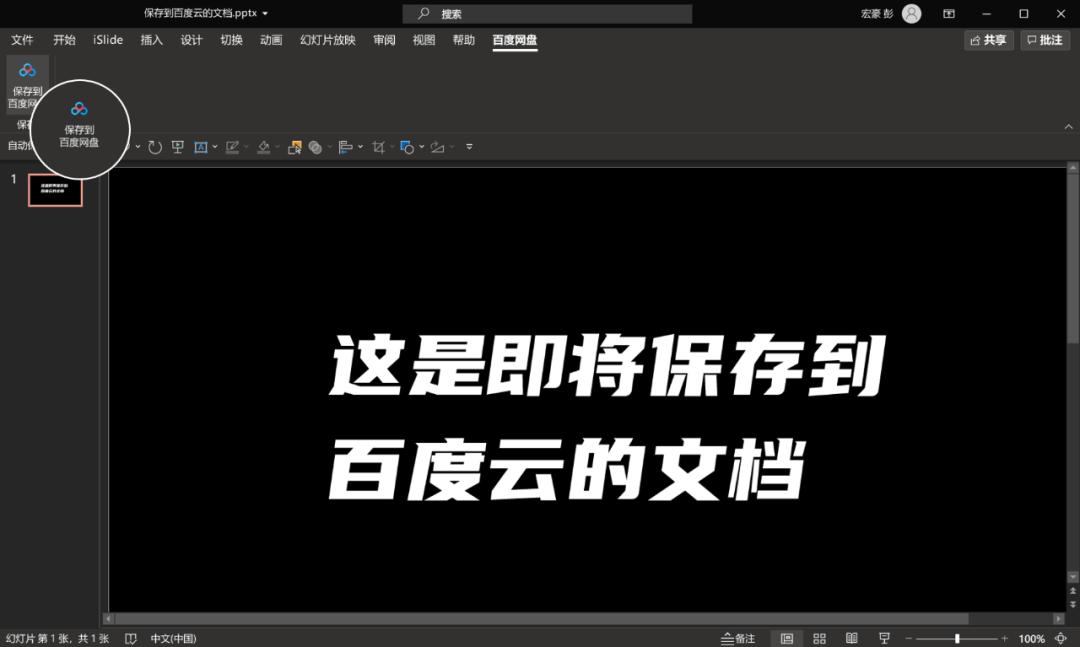Switch to the slide sorter view icon
The image size is (1080, 647).
point(818,638)
